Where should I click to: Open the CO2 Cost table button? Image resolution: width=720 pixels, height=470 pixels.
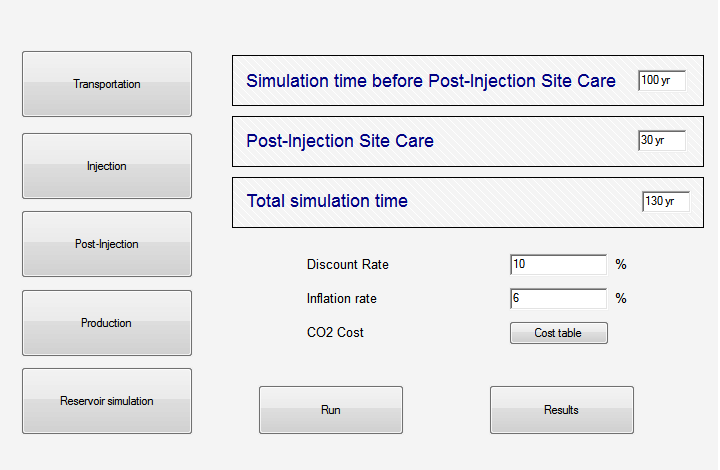[x=559, y=333]
